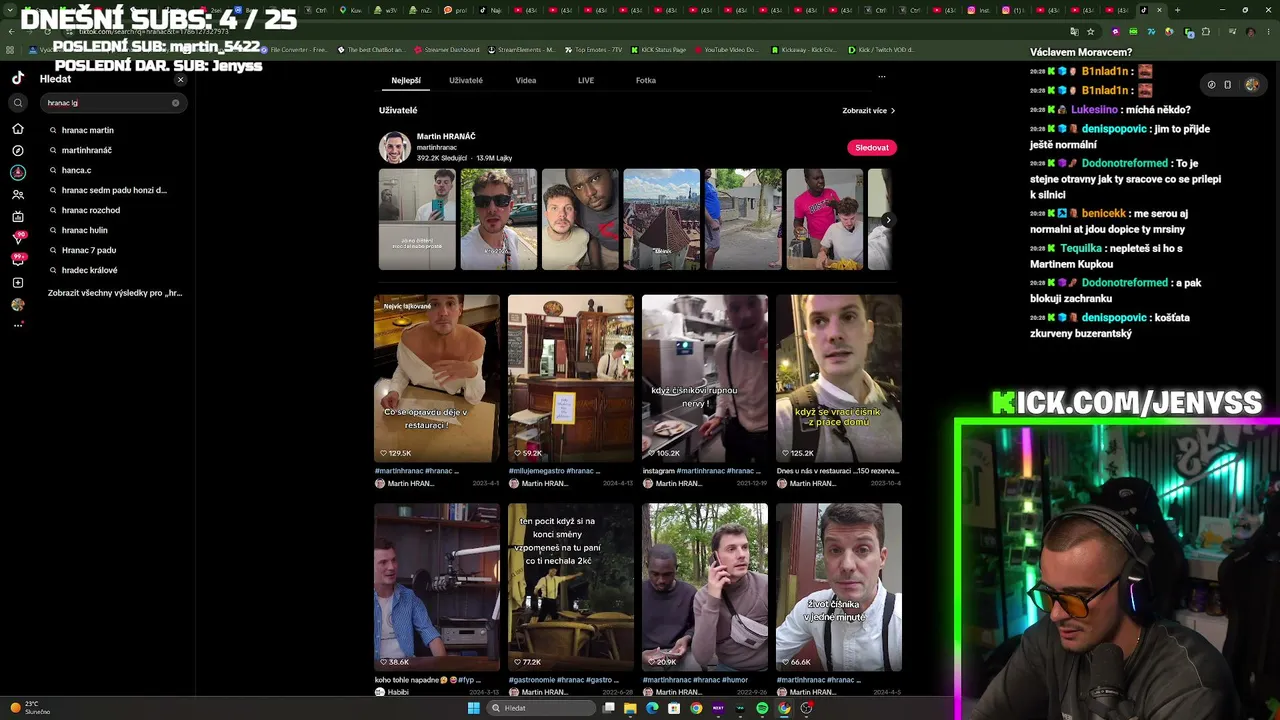Open the 'Co se opravdu děje v restauraci' video
This screenshot has width=1280, height=720.
(x=437, y=378)
